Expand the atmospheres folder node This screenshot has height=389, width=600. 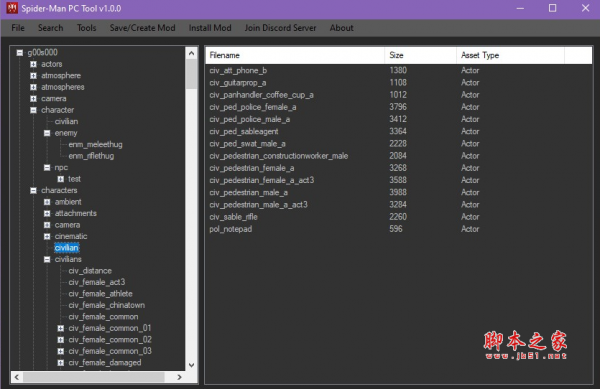pyautogui.click(x=34, y=87)
